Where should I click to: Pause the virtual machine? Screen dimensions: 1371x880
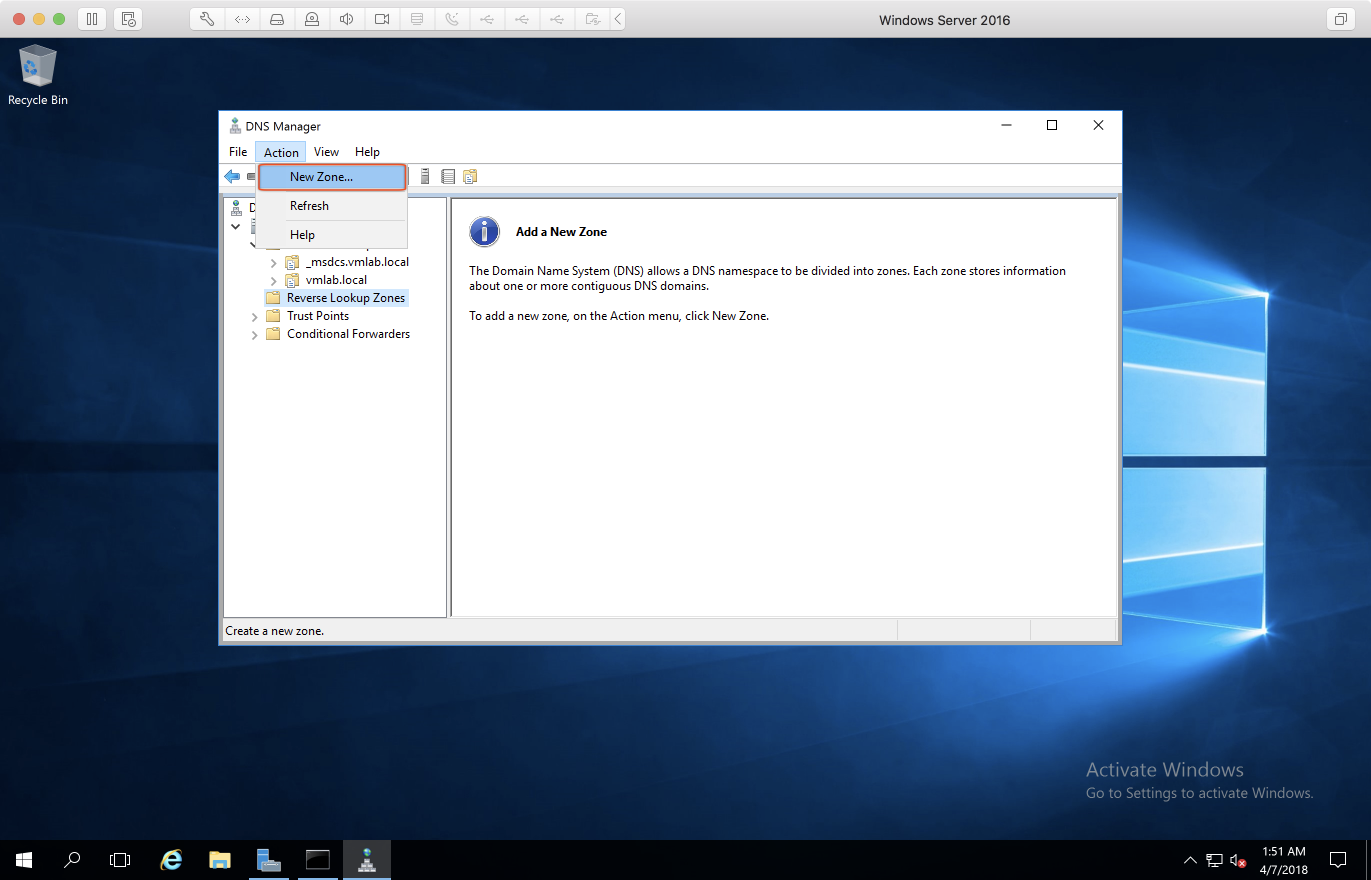91,19
